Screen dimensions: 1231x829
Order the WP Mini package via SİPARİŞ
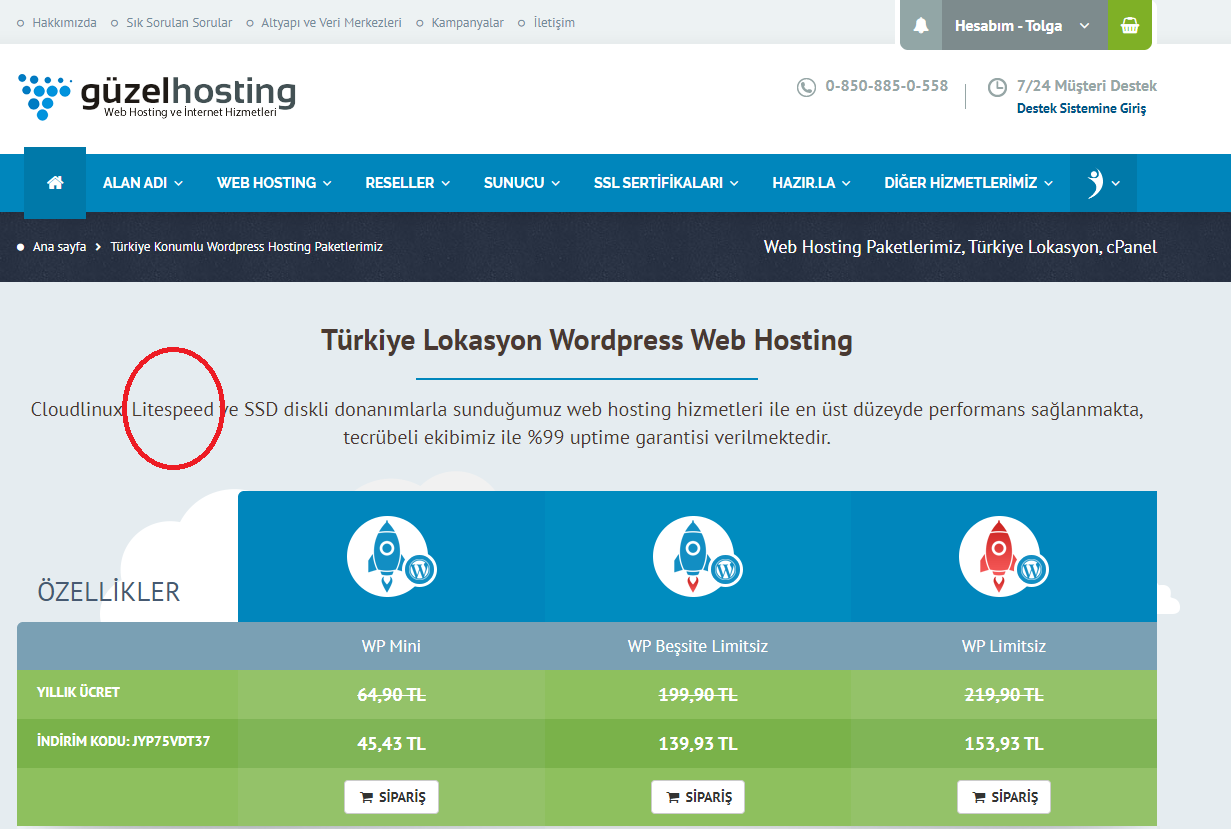click(392, 797)
